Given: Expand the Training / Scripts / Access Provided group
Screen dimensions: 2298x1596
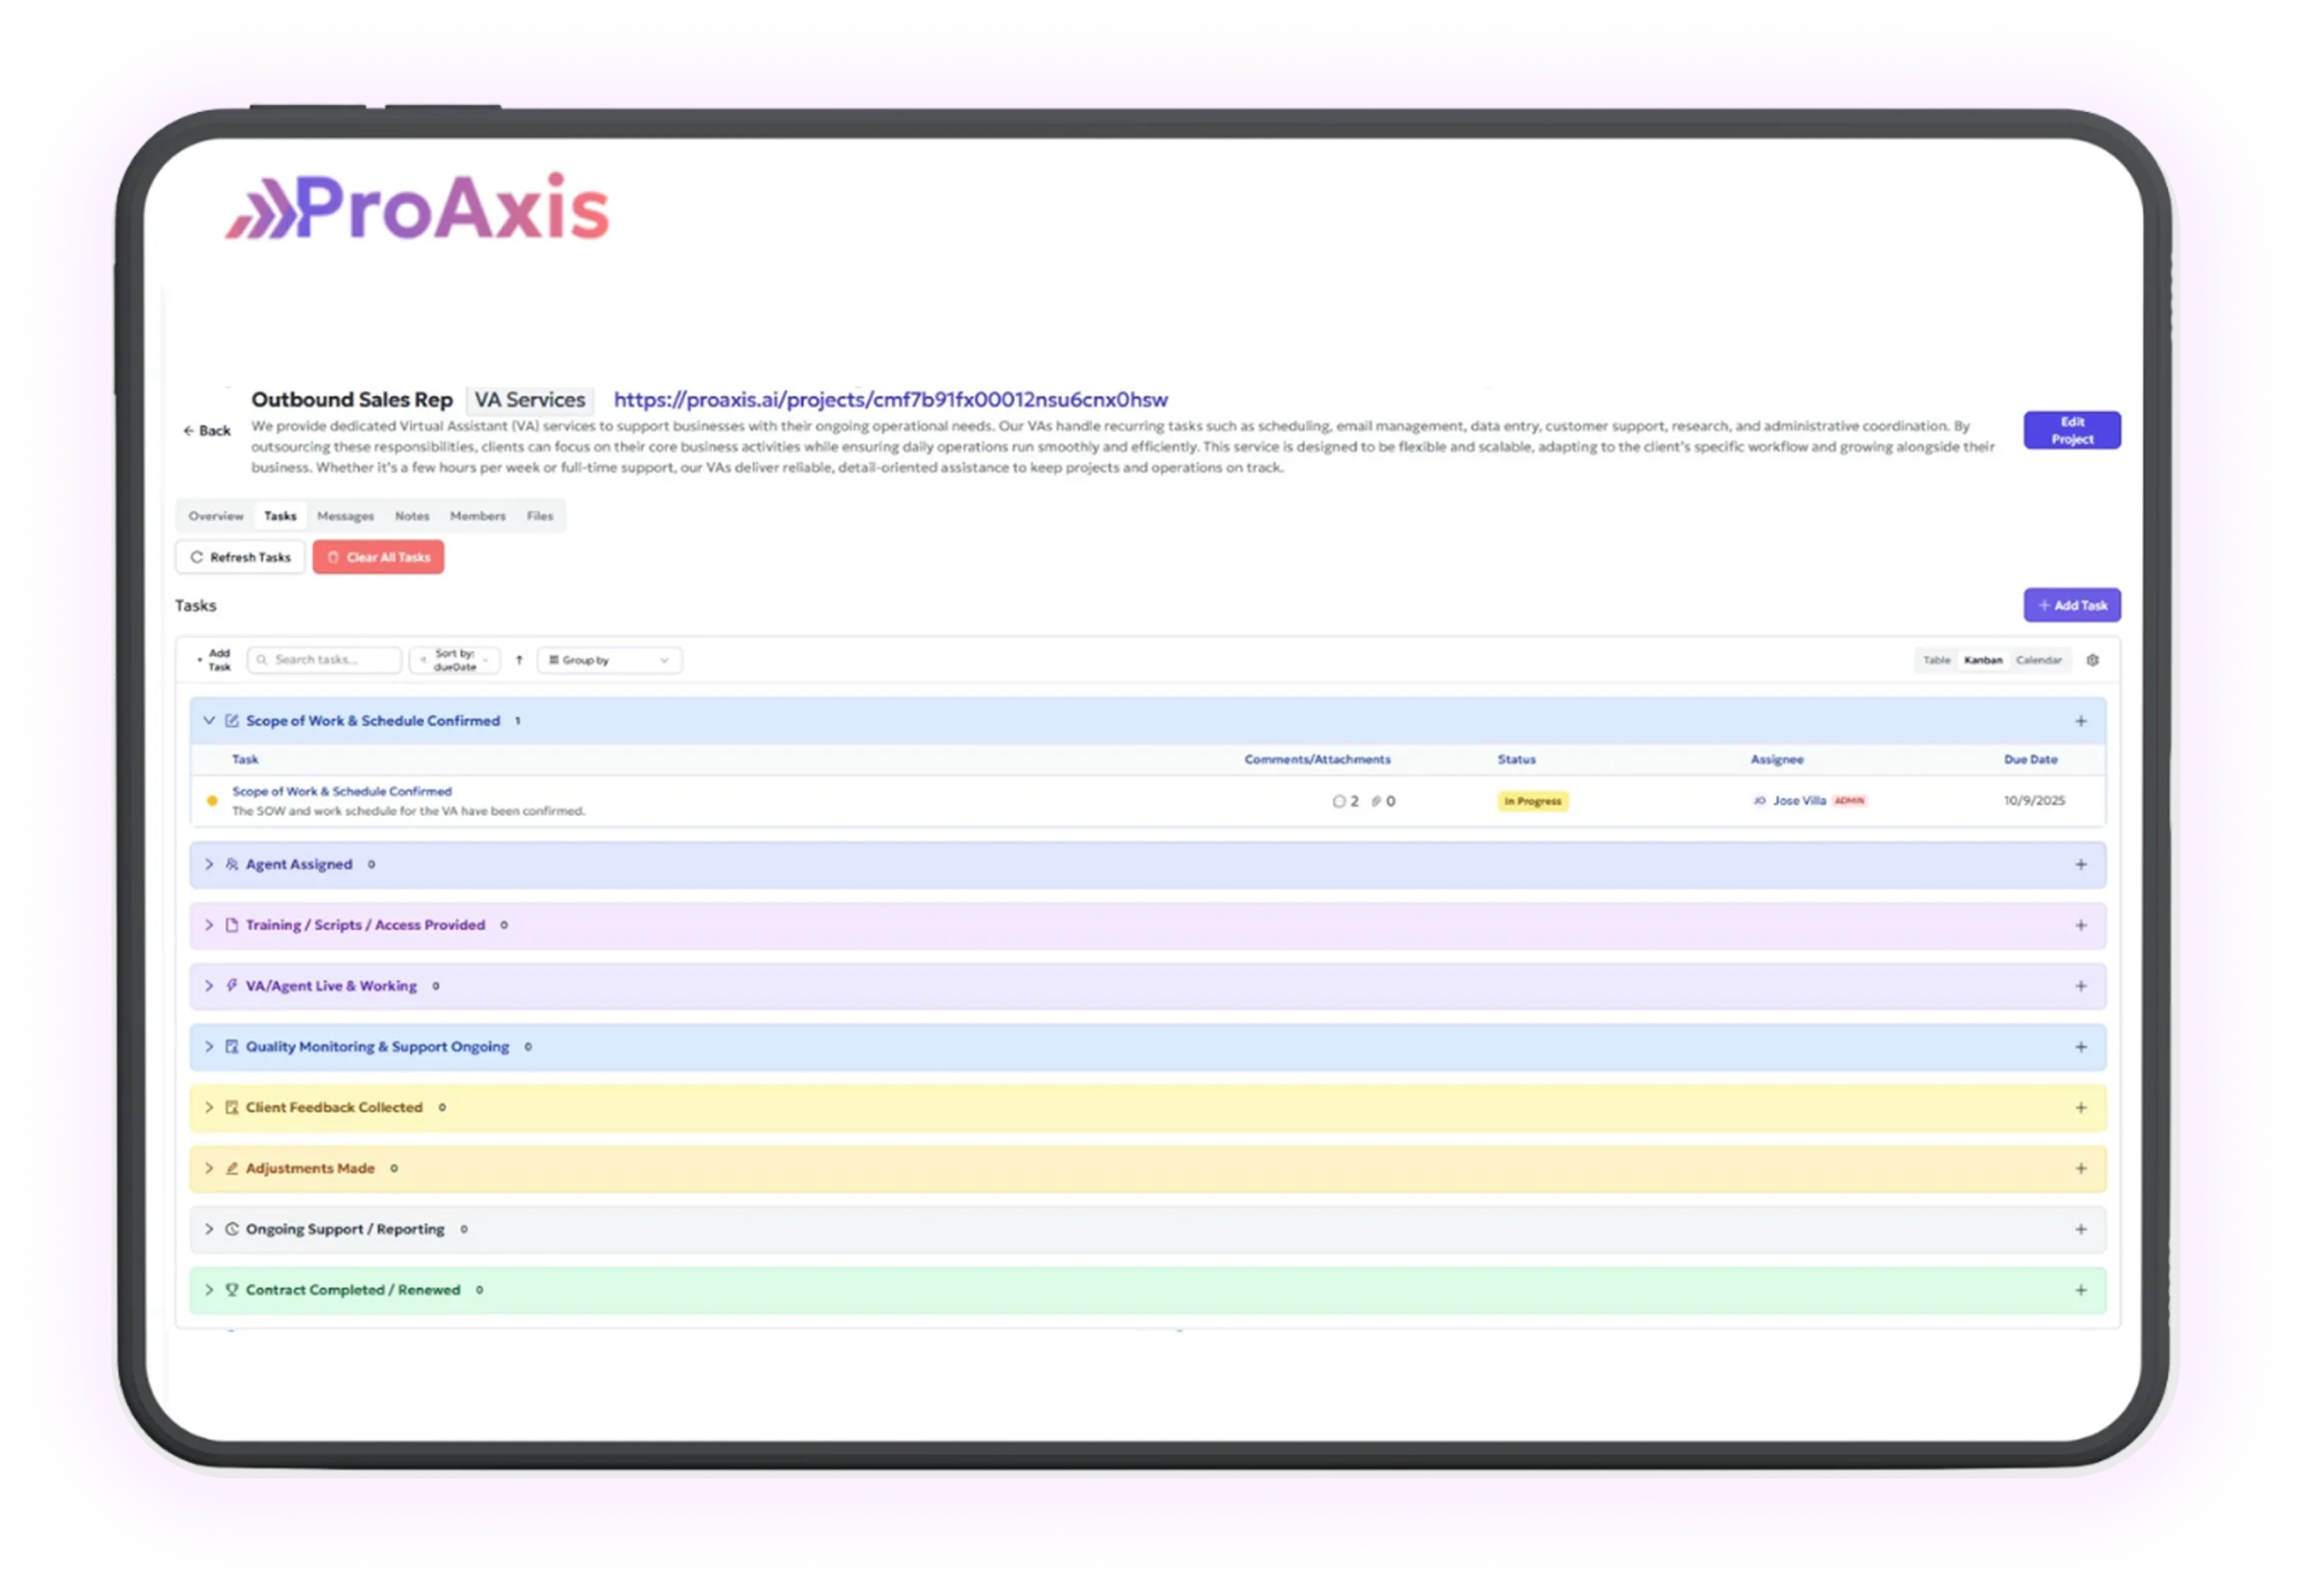Looking at the screenshot, I should (x=209, y=925).
